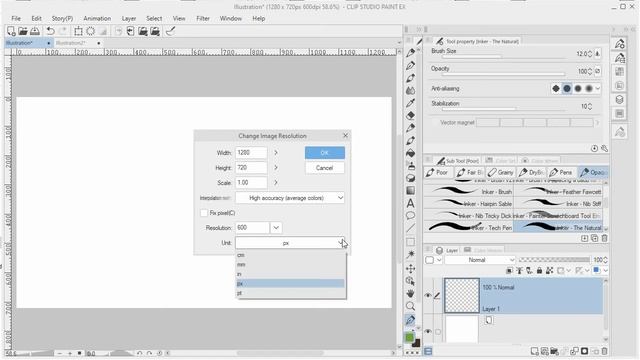640x360 pixels.
Task: Select the Fill bucket tool
Action: coord(411,153)
